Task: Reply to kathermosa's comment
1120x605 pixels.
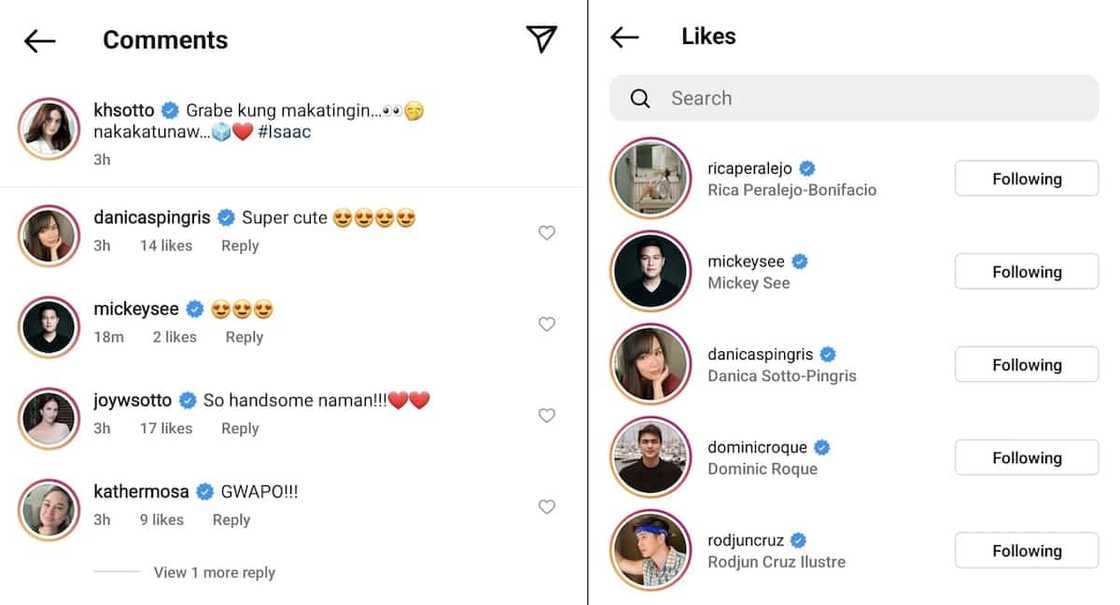Action: click(x=231, y=520)
